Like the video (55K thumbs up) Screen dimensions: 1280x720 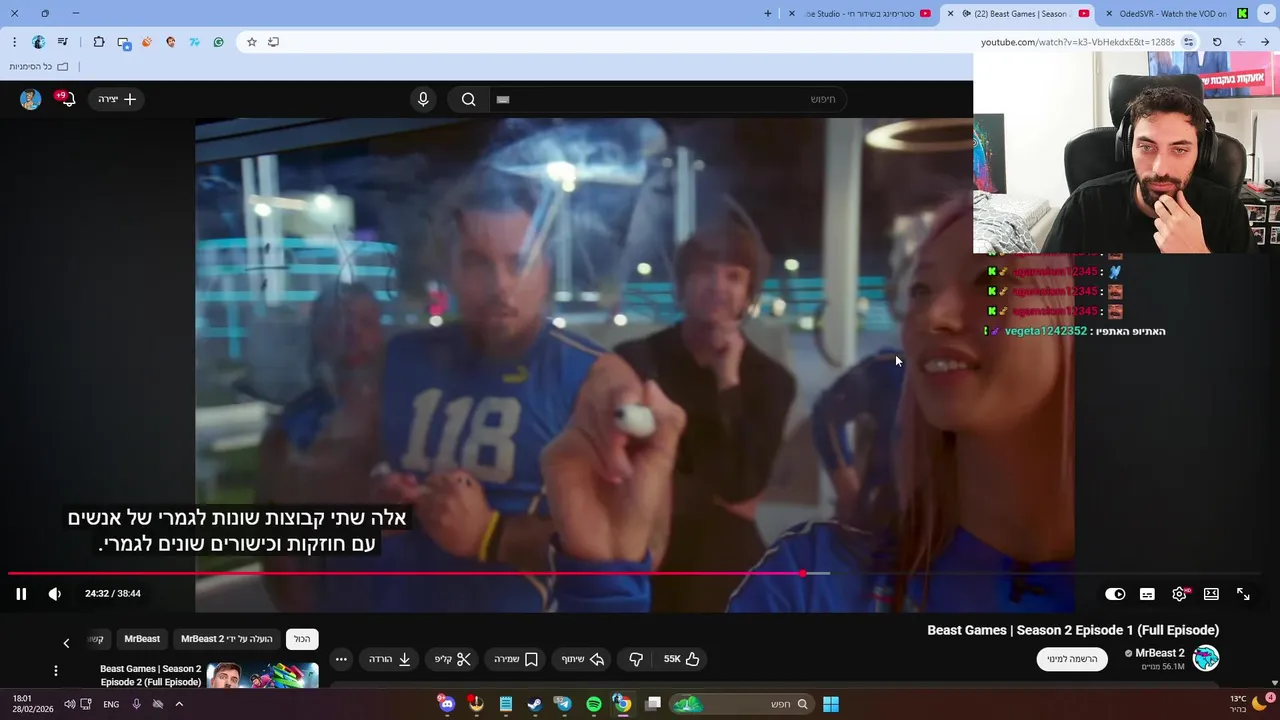coord(682,659)
